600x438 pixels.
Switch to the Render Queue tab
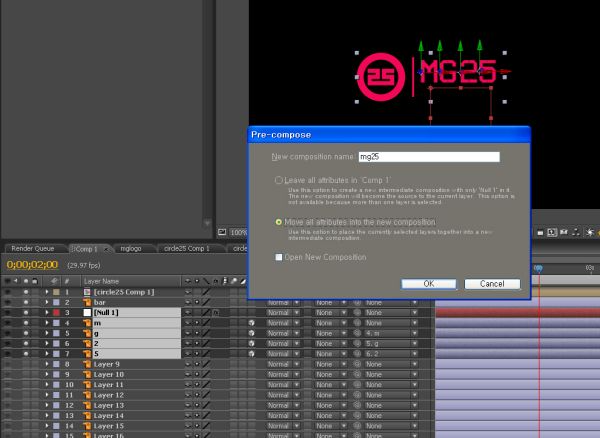click(33, 249)
